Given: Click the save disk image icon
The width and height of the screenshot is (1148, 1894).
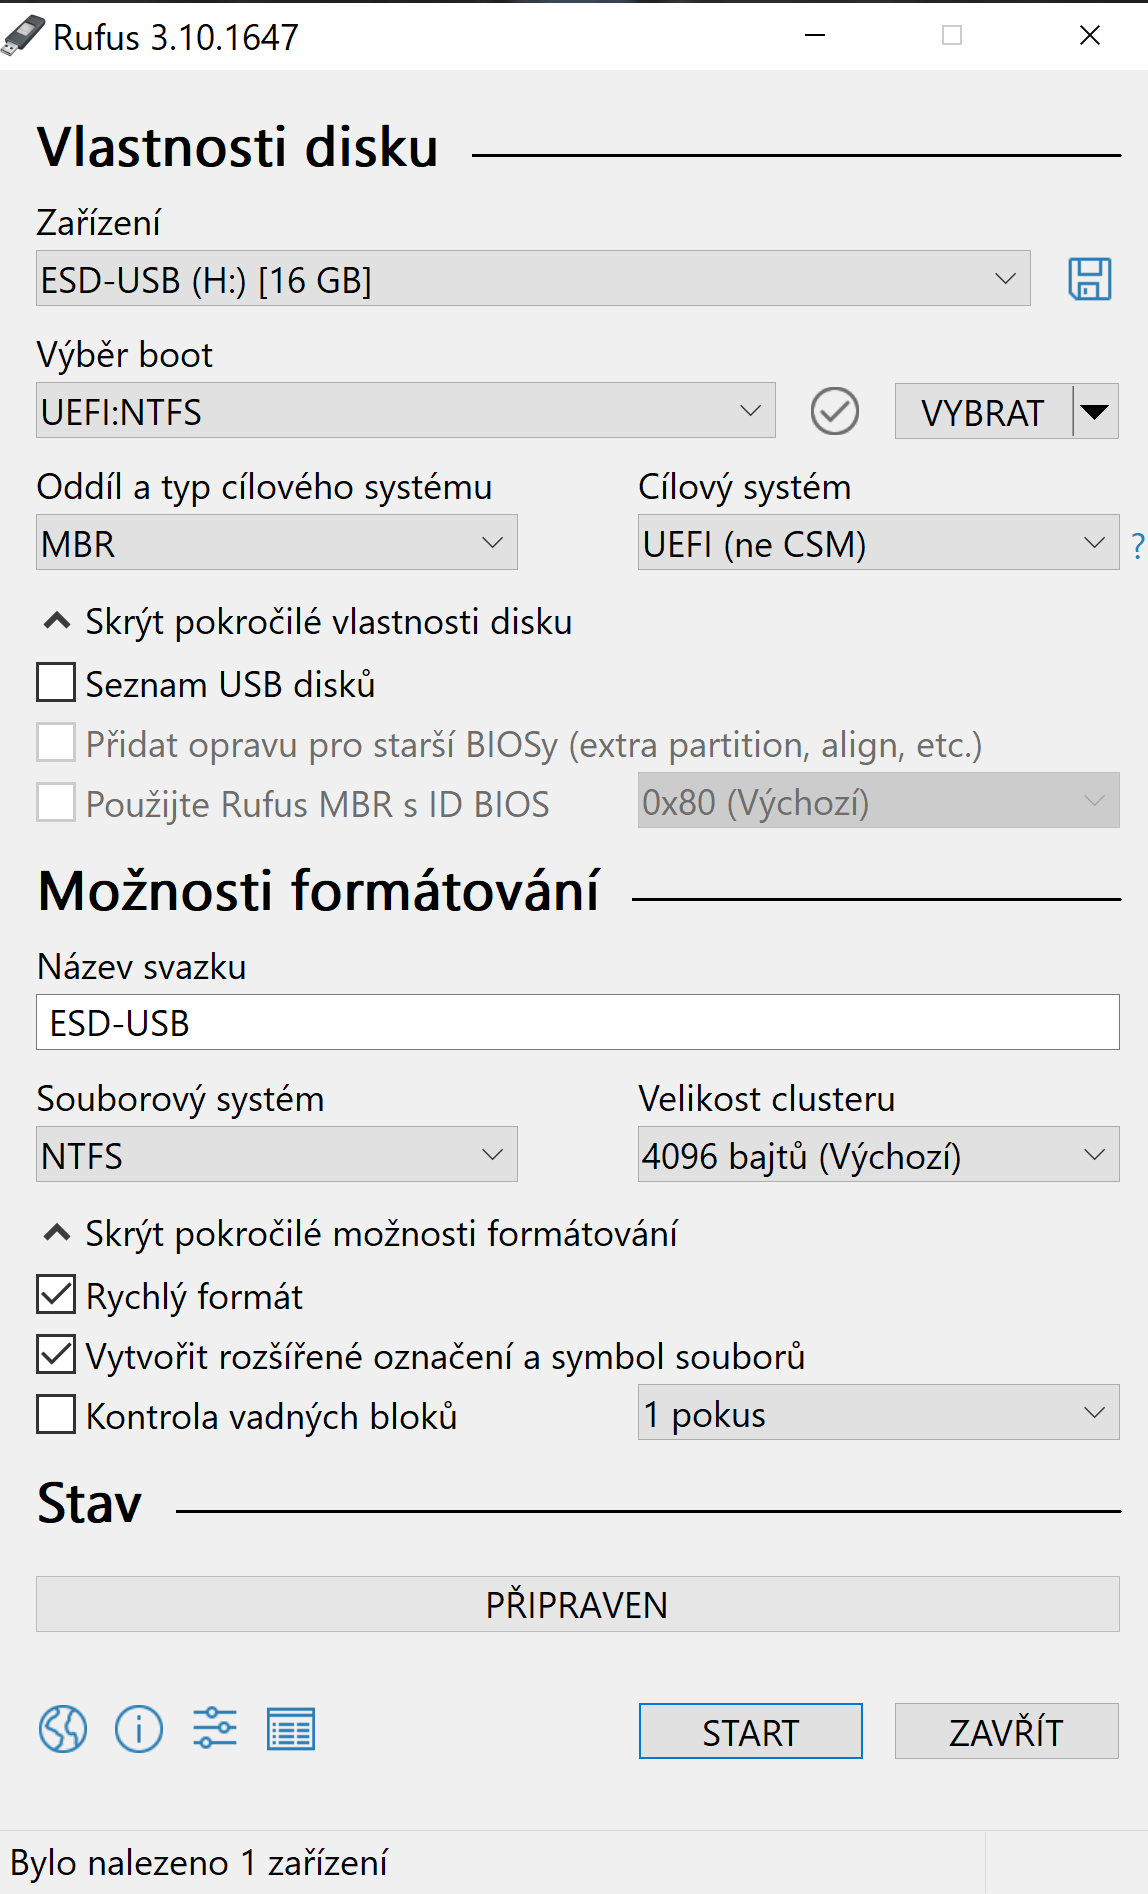Looking at the screenshot, I should (x=1089, y=279).
